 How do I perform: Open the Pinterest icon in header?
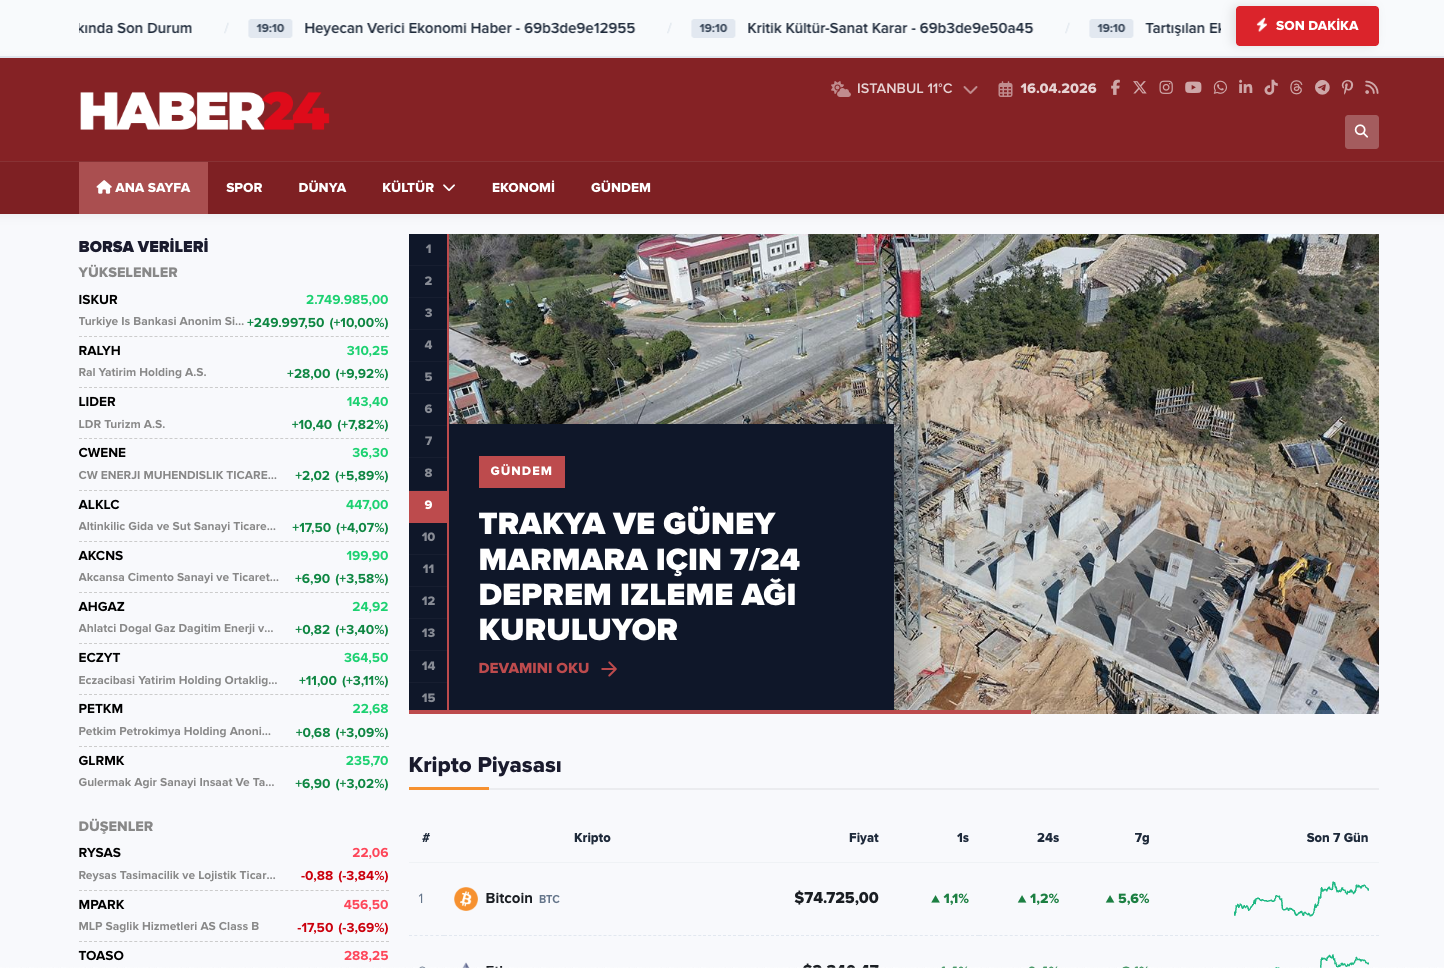(x=1347, y=88)
